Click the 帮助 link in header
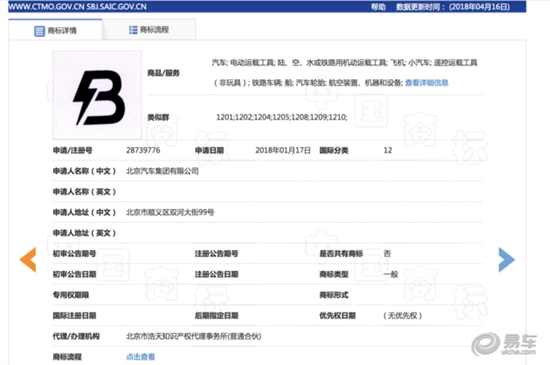The height and width of the screenshot is (365, 550). tap(378, 7)
